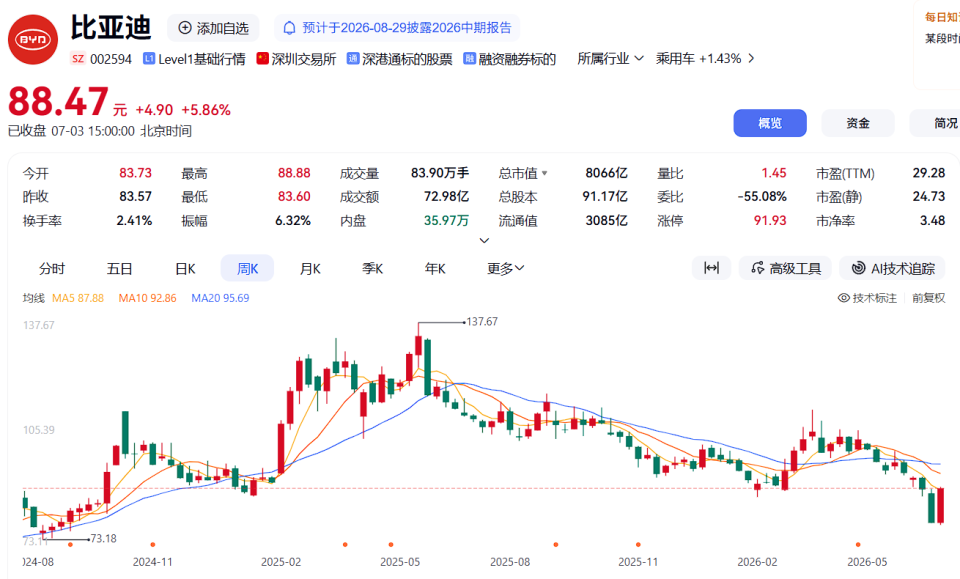
Task: Click the 深港通标的股票 label
Action: coord(407,59)
